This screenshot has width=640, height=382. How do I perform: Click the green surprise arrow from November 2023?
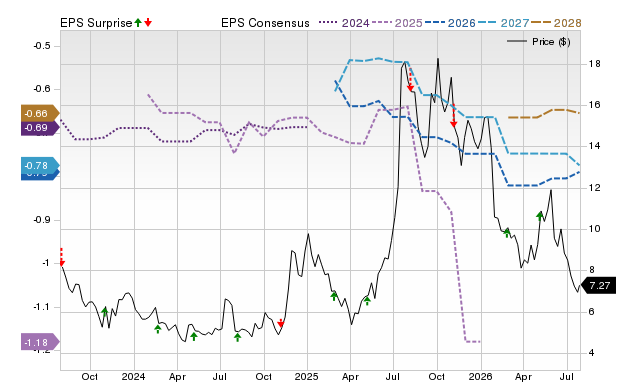coord(104,312)
